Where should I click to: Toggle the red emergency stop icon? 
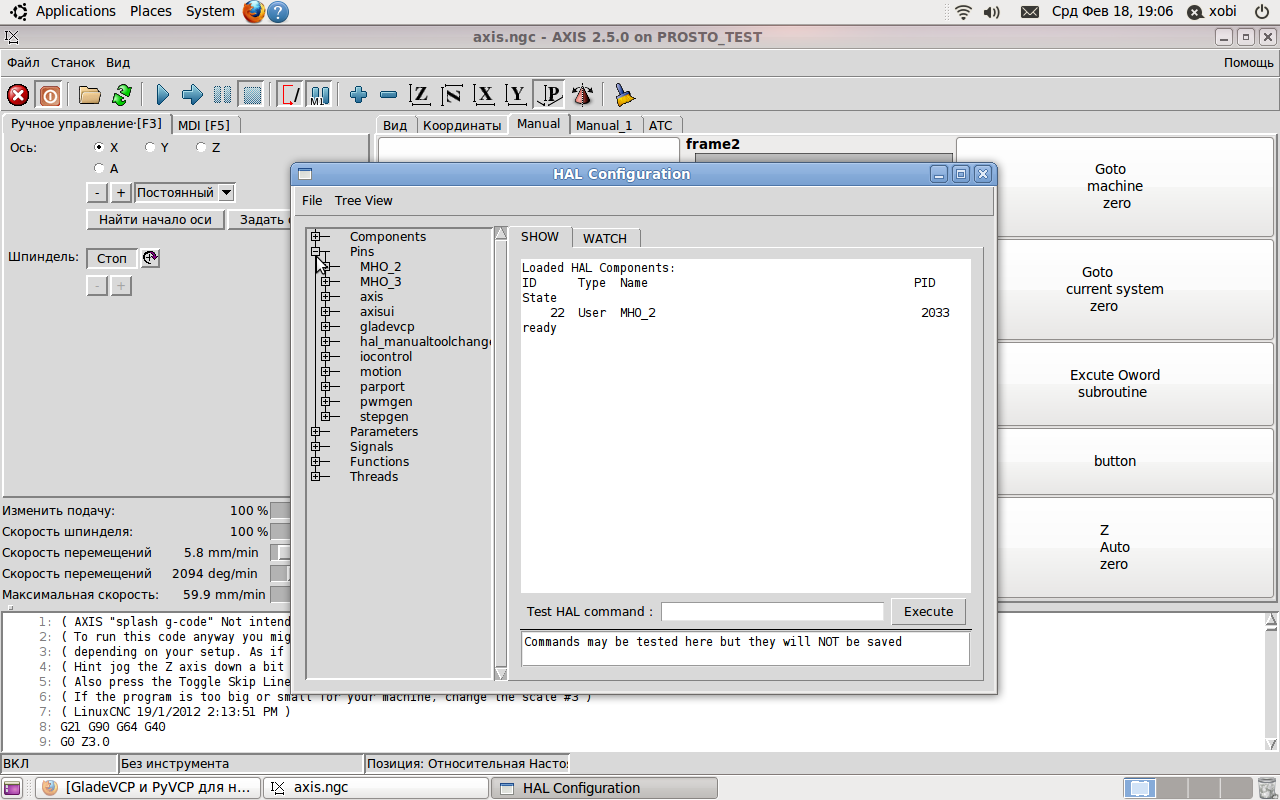18,95
